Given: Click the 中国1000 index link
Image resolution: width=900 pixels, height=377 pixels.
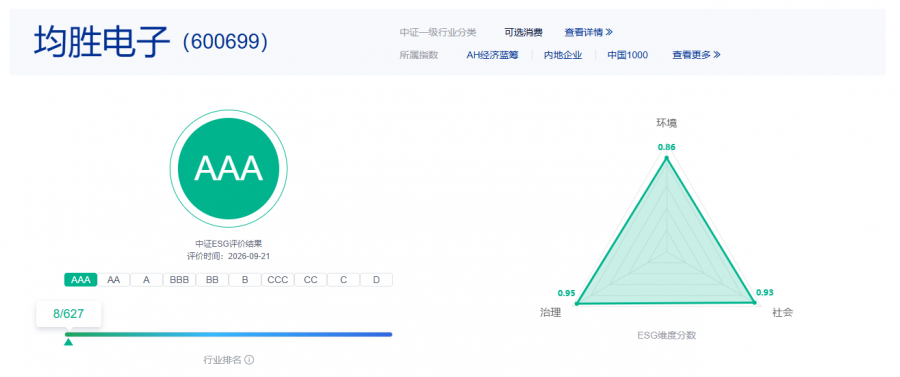Looking at the screenshot, I should 627,55.
